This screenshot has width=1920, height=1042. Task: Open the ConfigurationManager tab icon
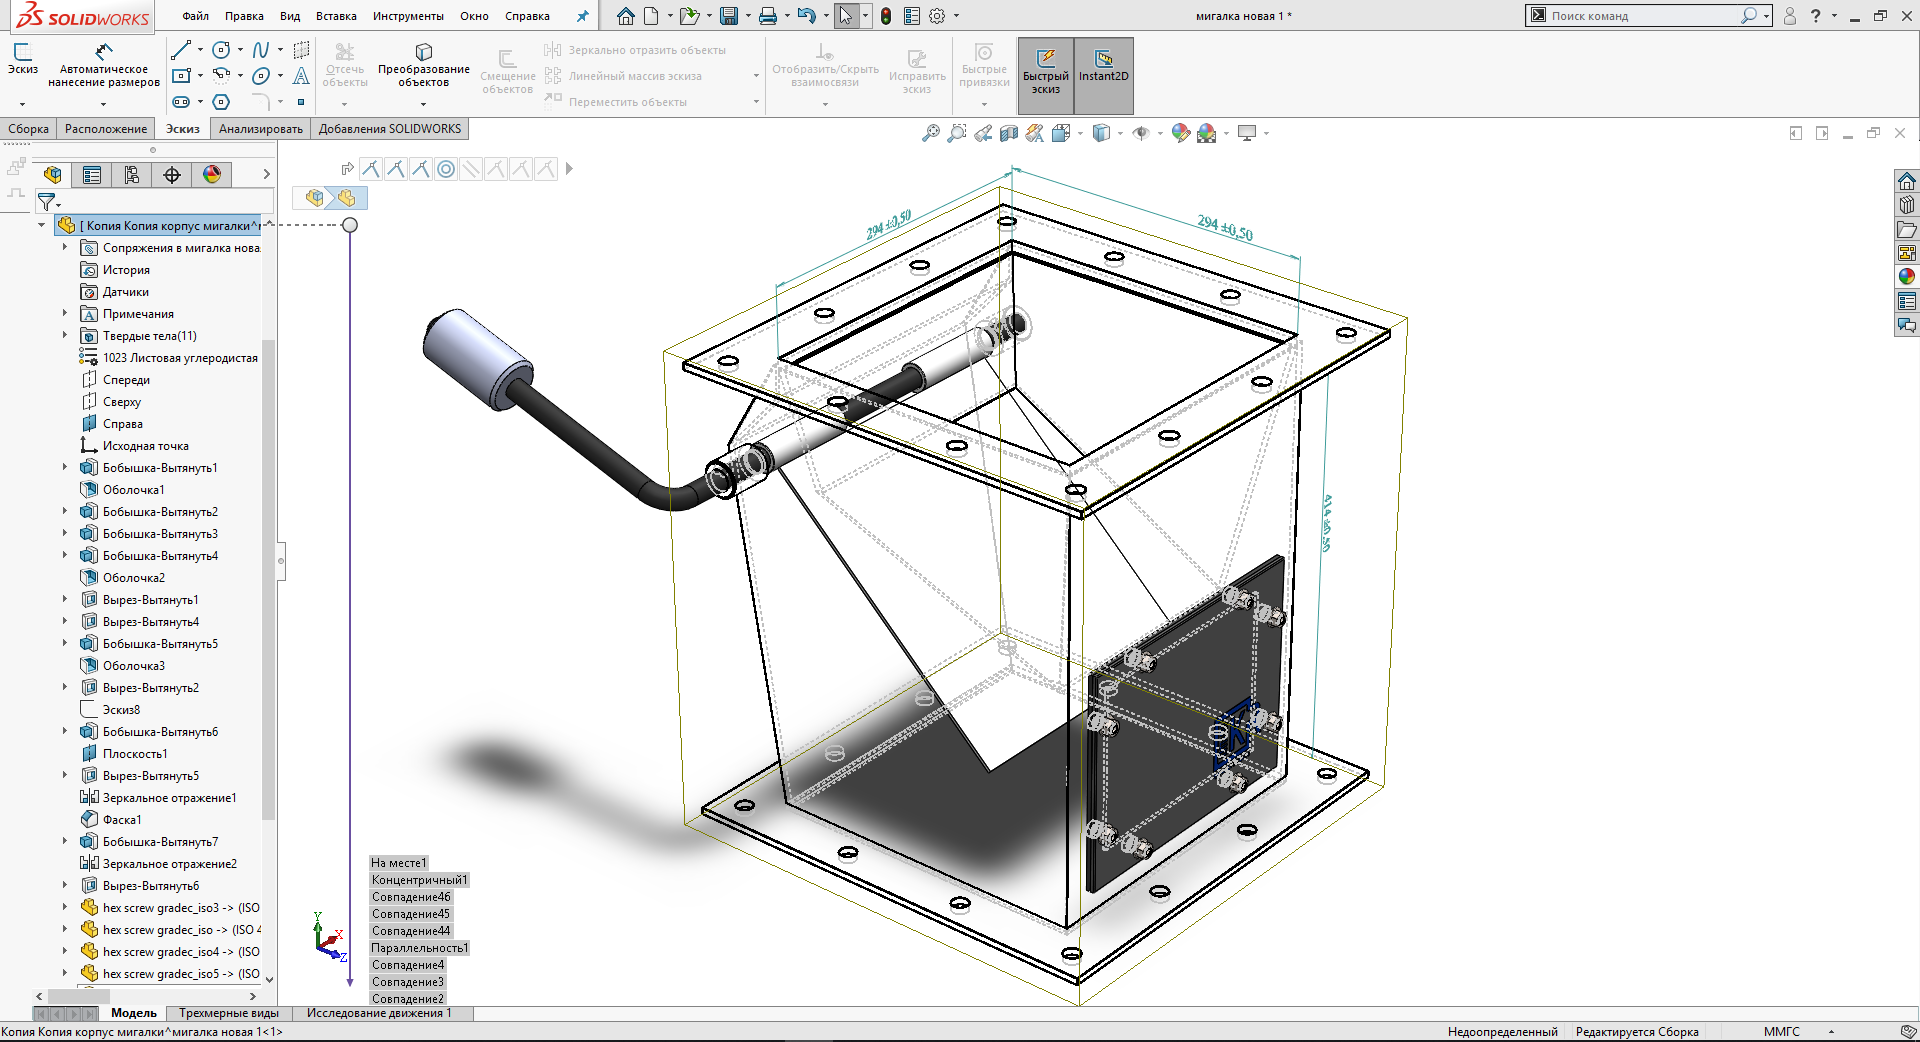click(x=132, y=175)
